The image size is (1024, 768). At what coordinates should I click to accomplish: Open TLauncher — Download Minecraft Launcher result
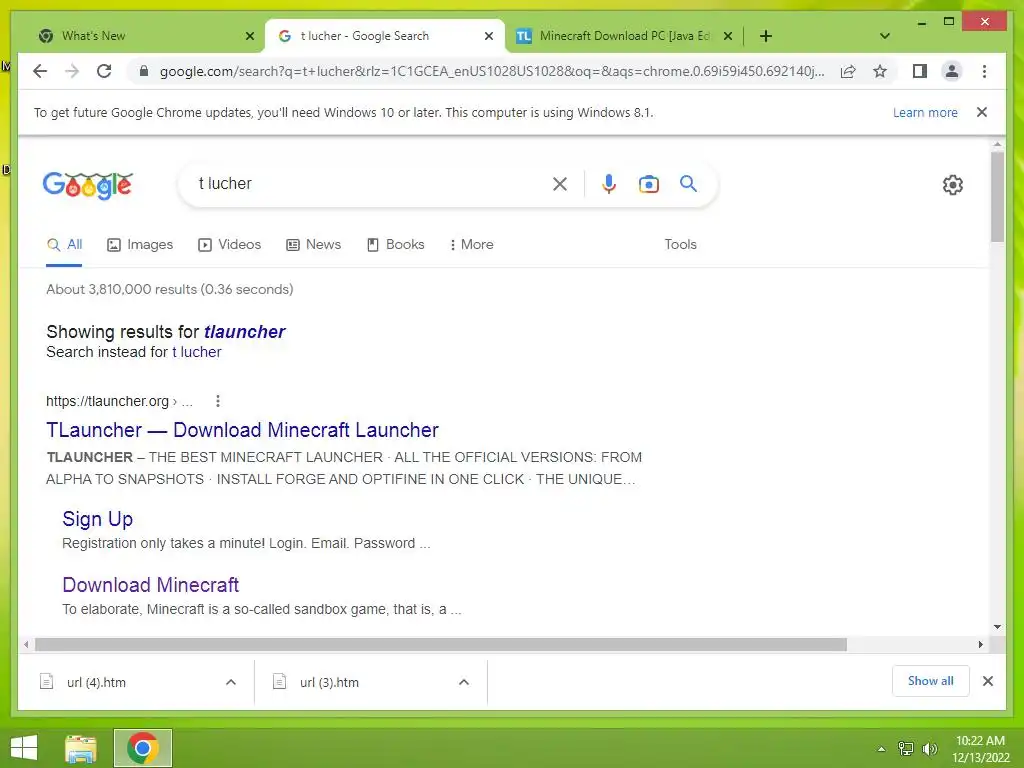tap(242, 430)
